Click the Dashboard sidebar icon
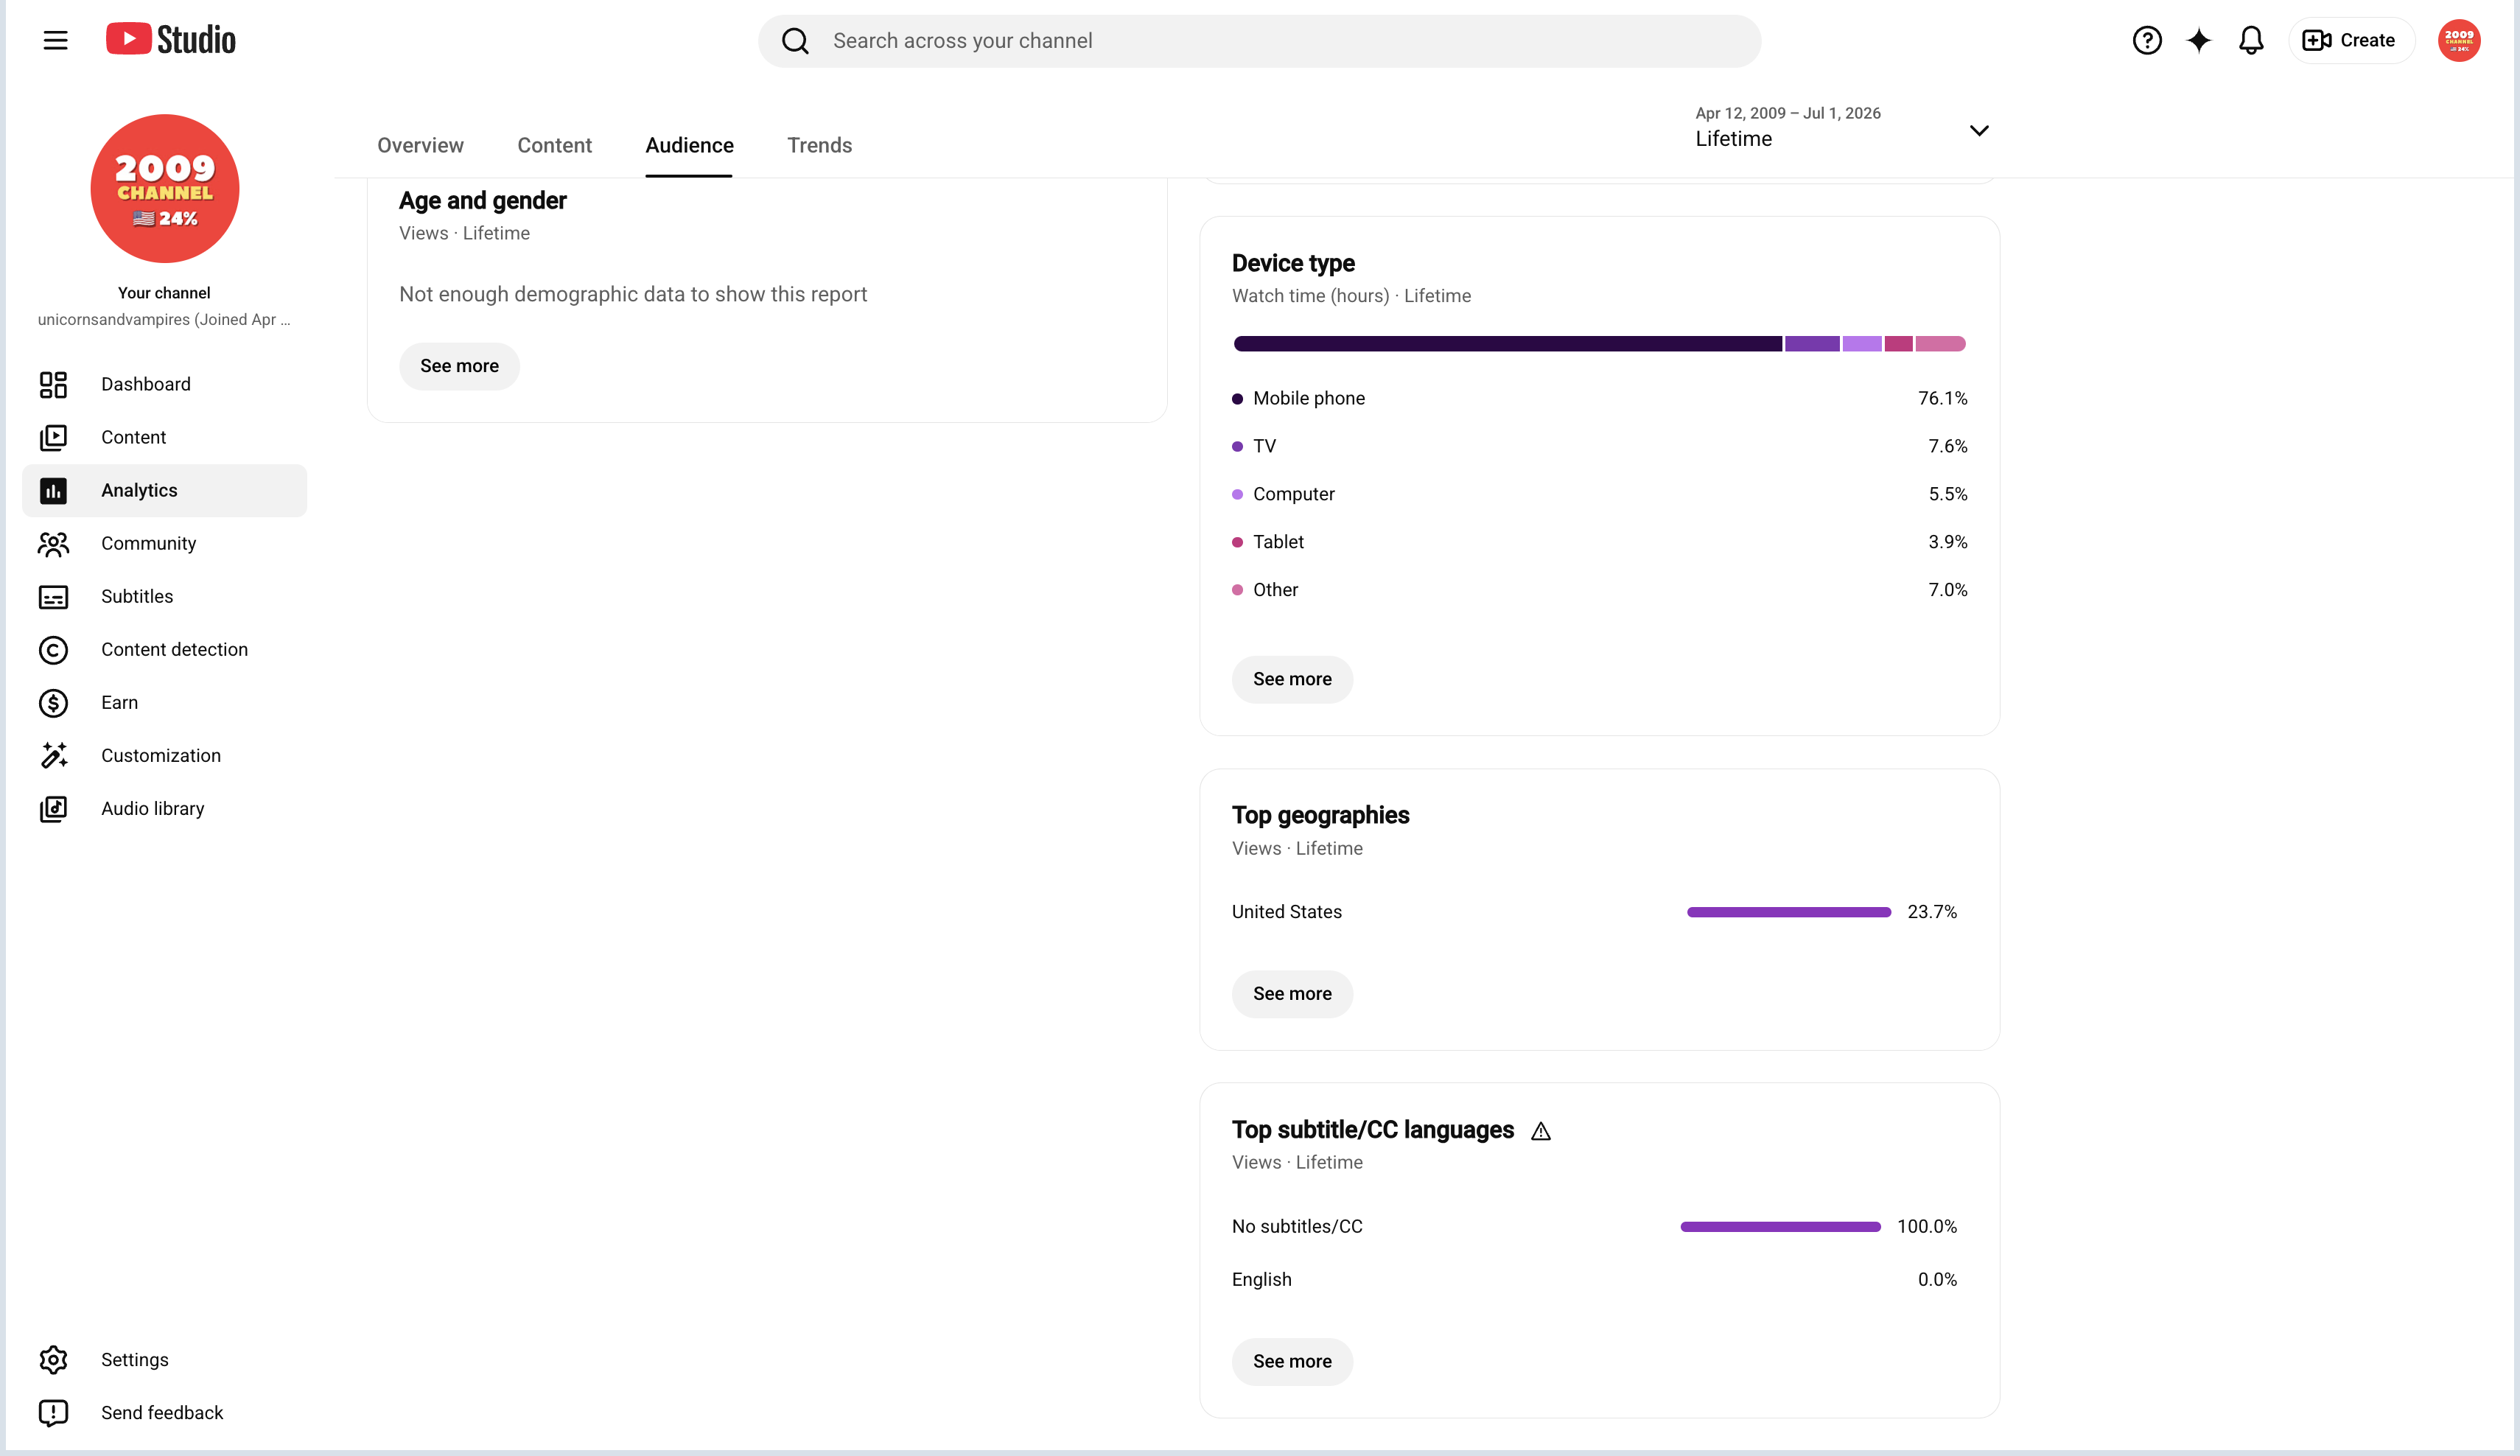2520x1456 pixels. click(53, 384)
